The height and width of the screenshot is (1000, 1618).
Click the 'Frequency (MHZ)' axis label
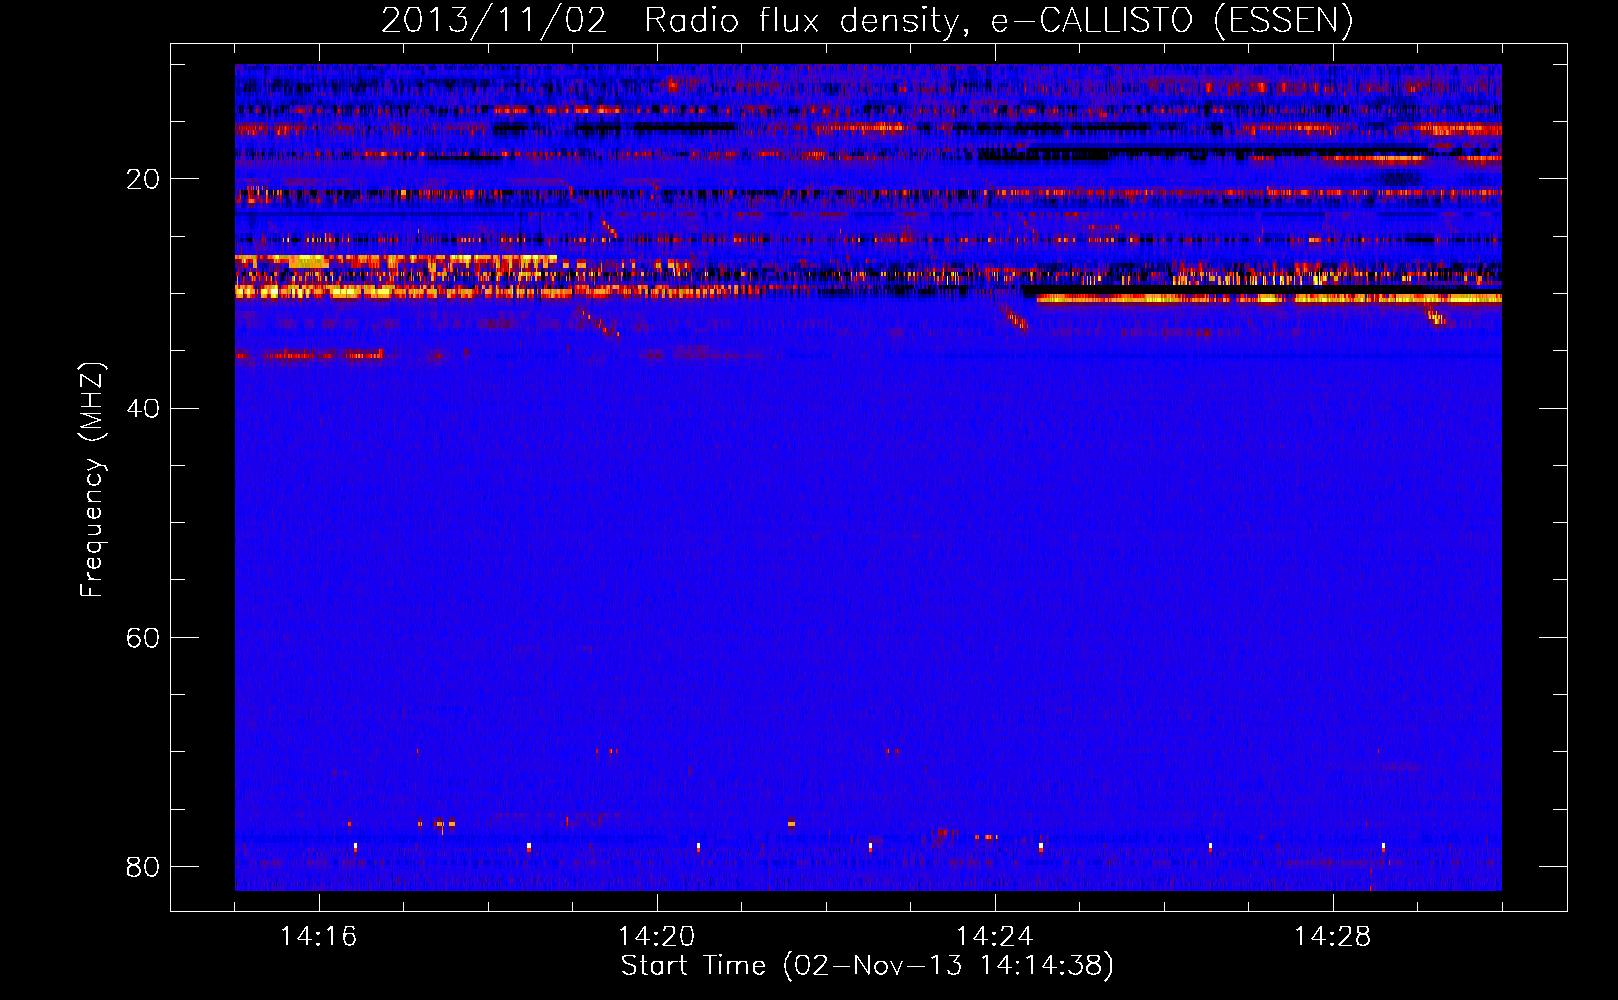(91, 480)
